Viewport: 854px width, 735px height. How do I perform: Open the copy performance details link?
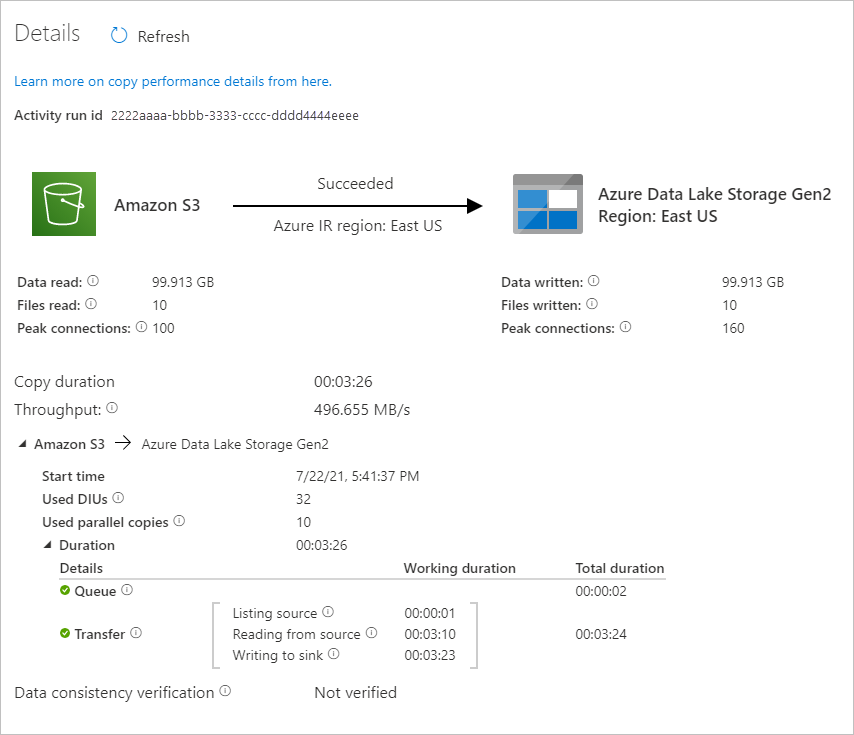(x=173, y=81)
